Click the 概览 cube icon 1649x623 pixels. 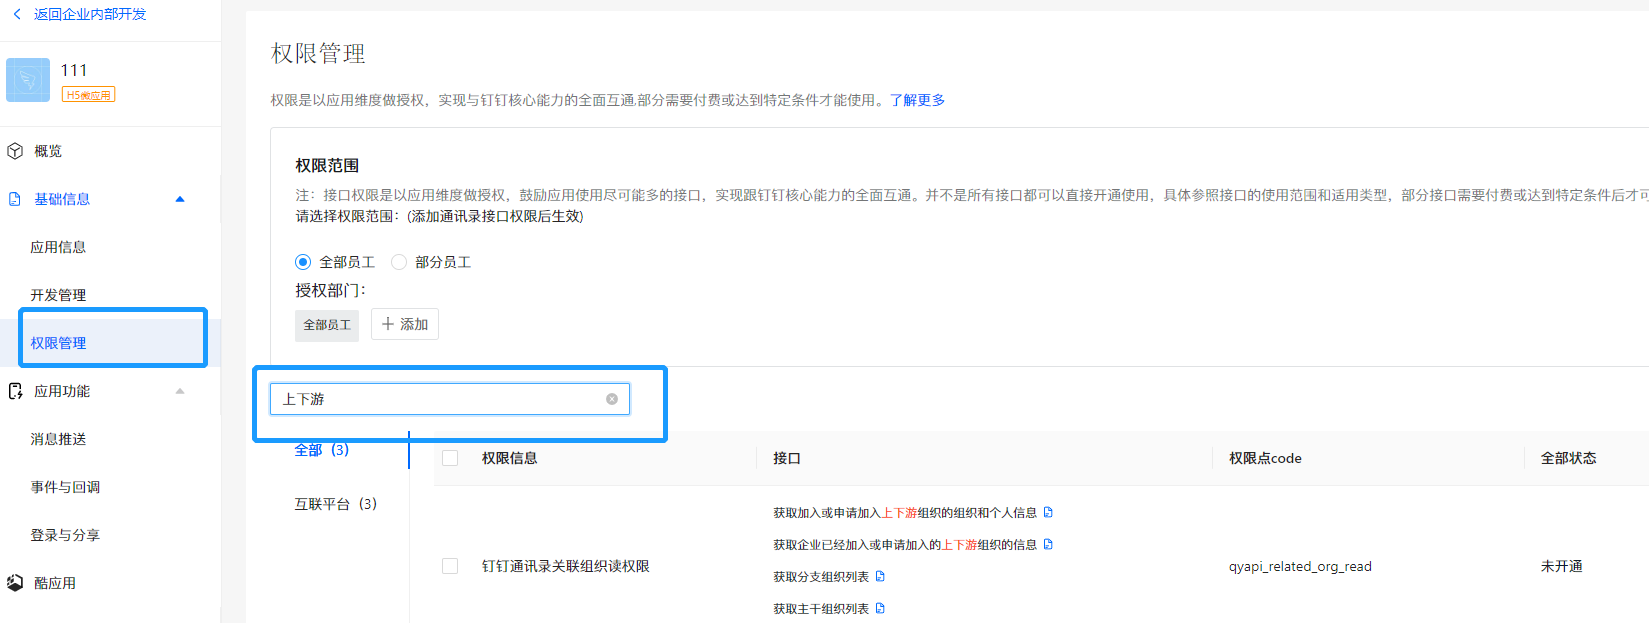click(15, 151)
